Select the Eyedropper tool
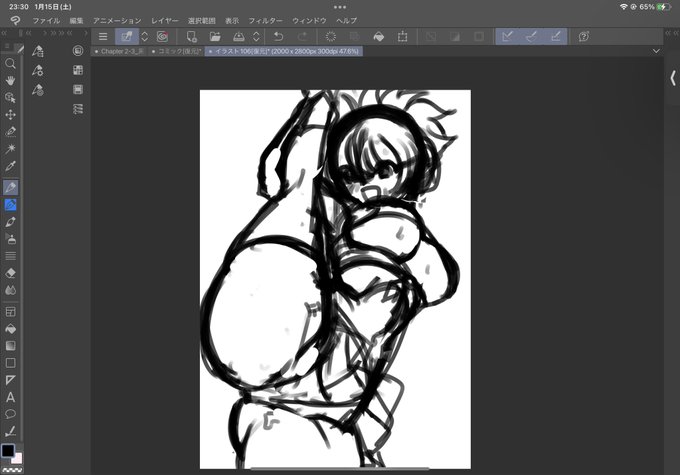Viewport: 680px width, 475px height. (10, 166)
